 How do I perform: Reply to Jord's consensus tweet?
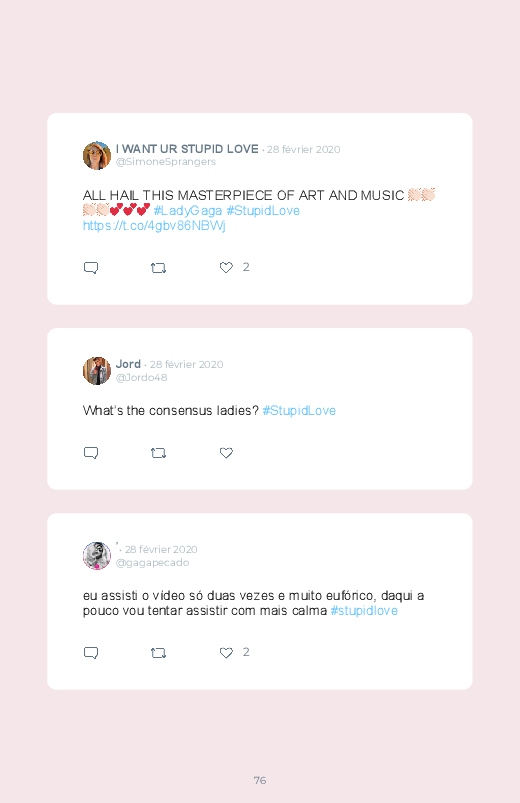pyautogui.click(x=91, y=453)
